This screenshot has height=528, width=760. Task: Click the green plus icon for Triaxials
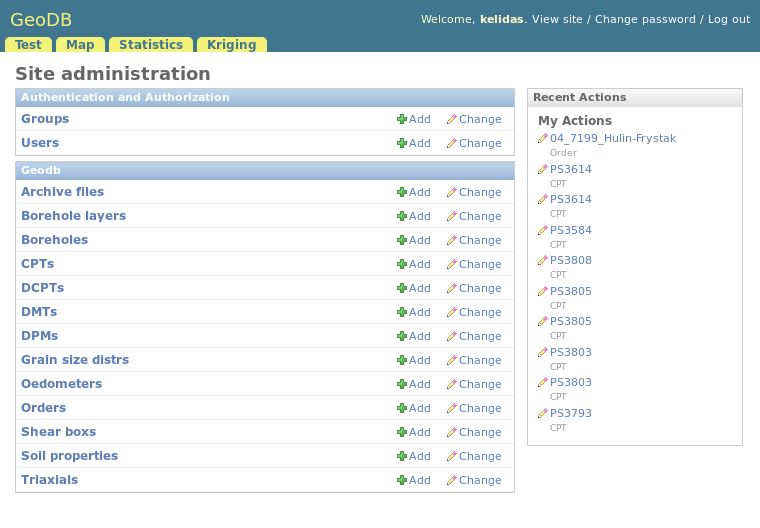[x=402, y=480]
